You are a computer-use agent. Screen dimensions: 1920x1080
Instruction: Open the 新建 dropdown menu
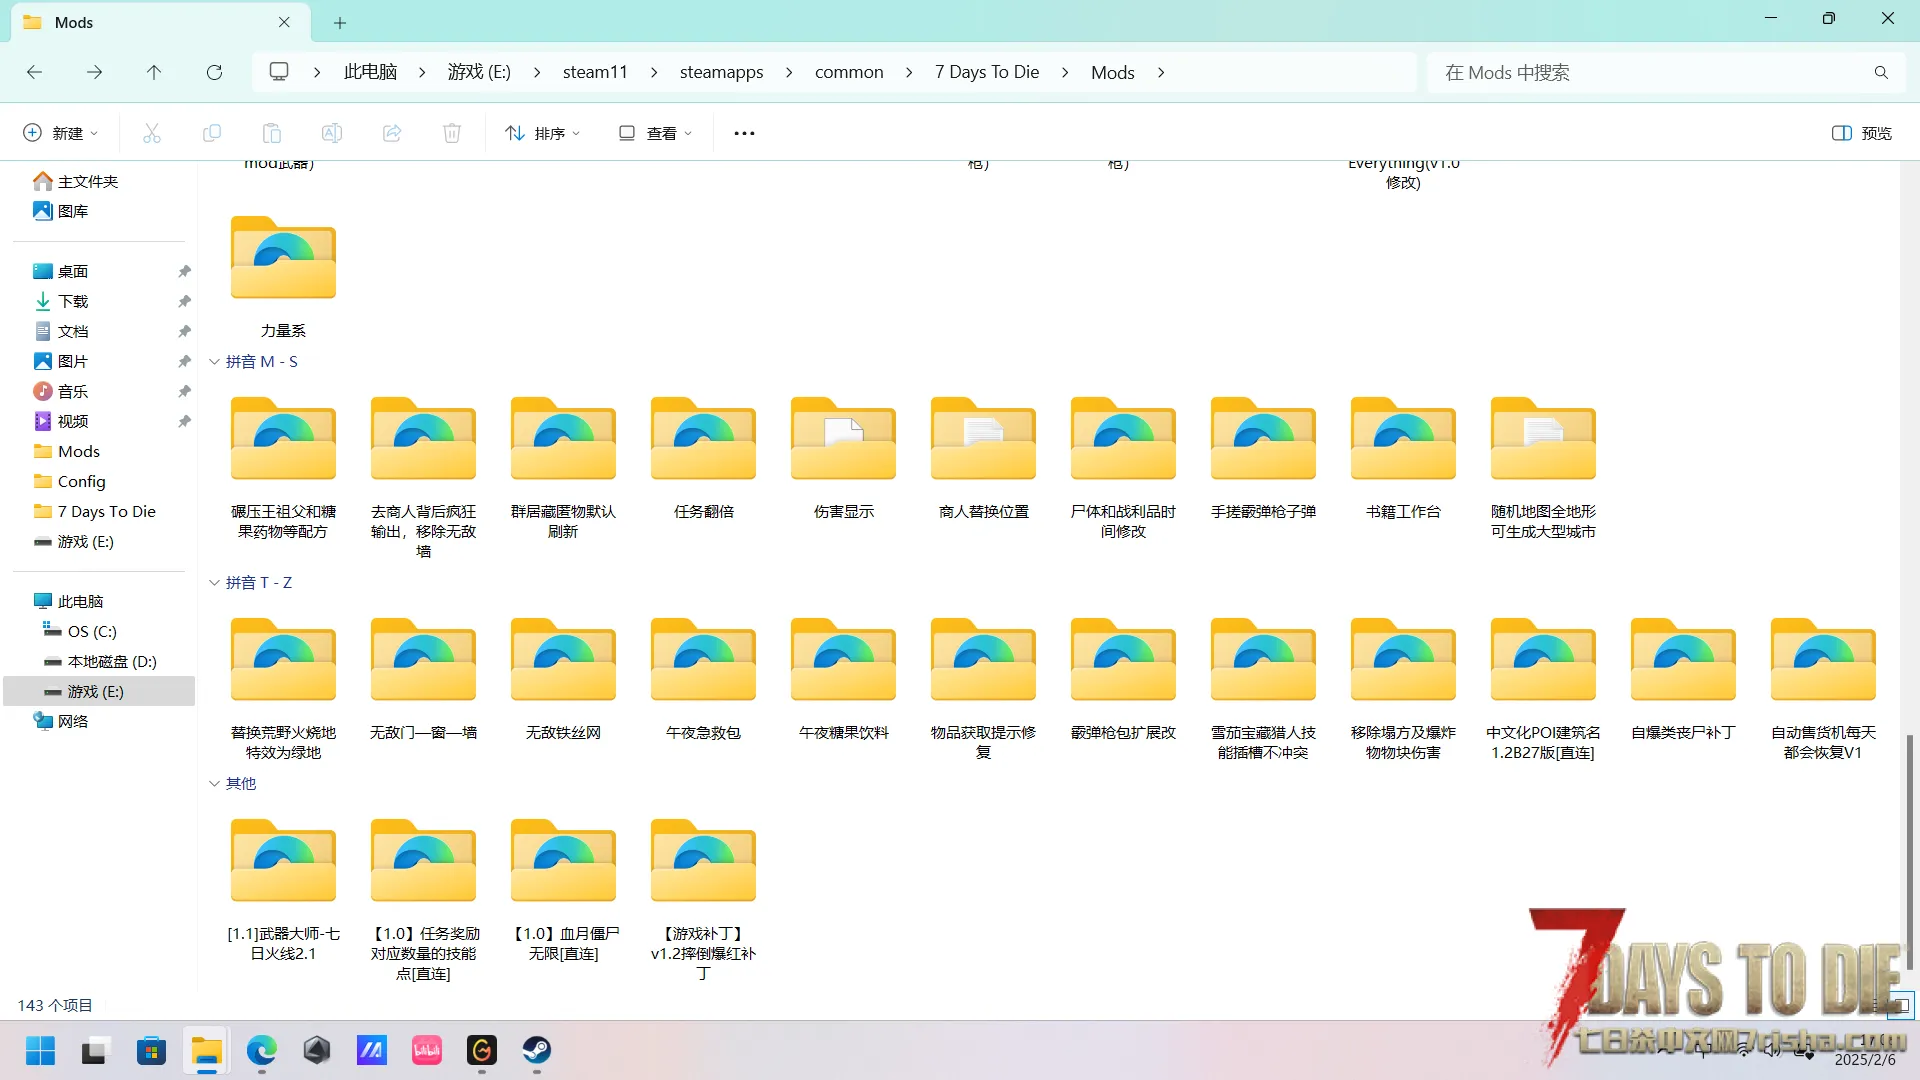pyautogui.click(x=61, y=133)
